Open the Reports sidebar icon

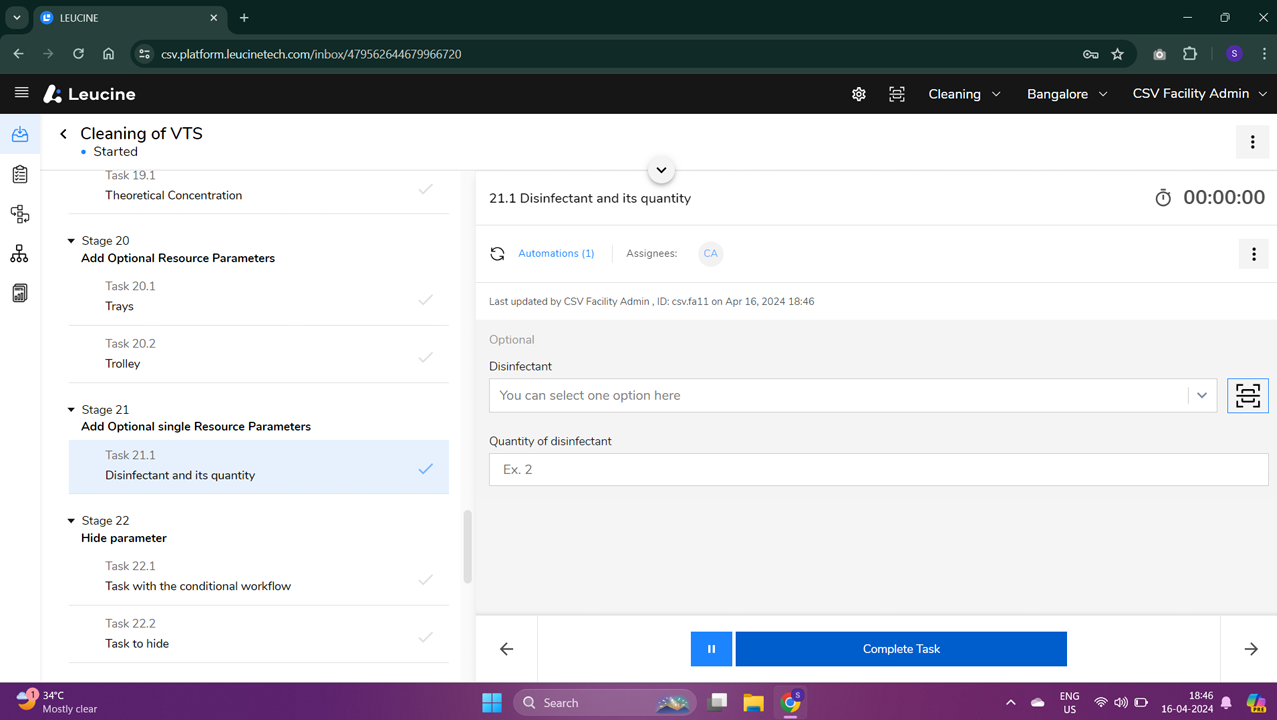pyautogui.click(x=19, y=292)
